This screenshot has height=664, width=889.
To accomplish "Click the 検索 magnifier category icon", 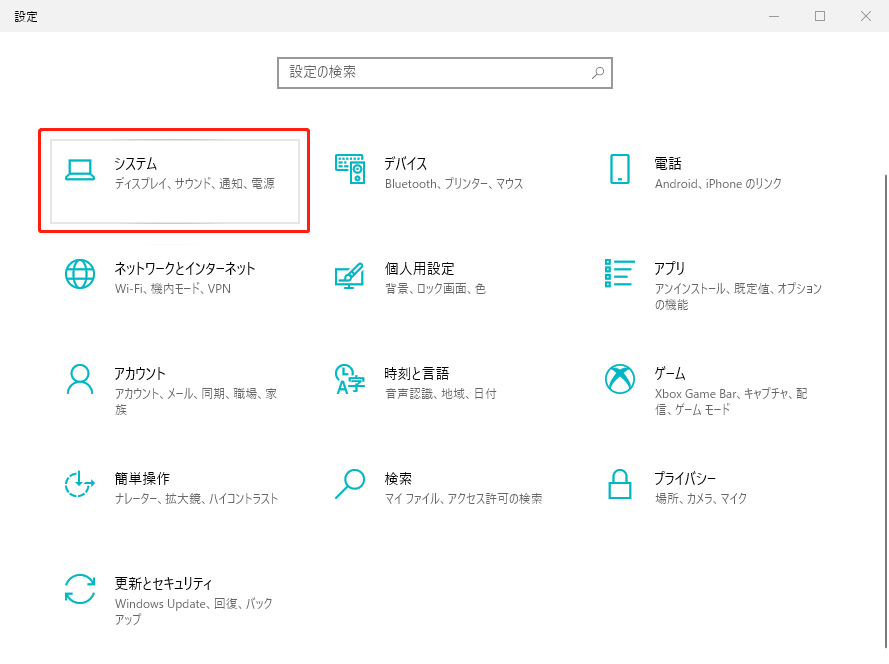I will pyautogui.click(x=350, y=484).
